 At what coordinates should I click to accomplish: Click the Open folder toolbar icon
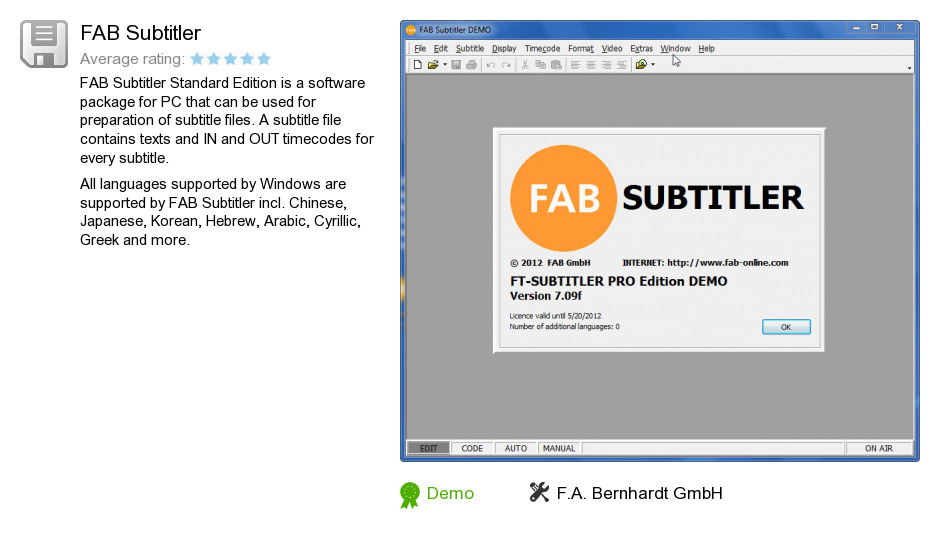[x=433, y=65]
